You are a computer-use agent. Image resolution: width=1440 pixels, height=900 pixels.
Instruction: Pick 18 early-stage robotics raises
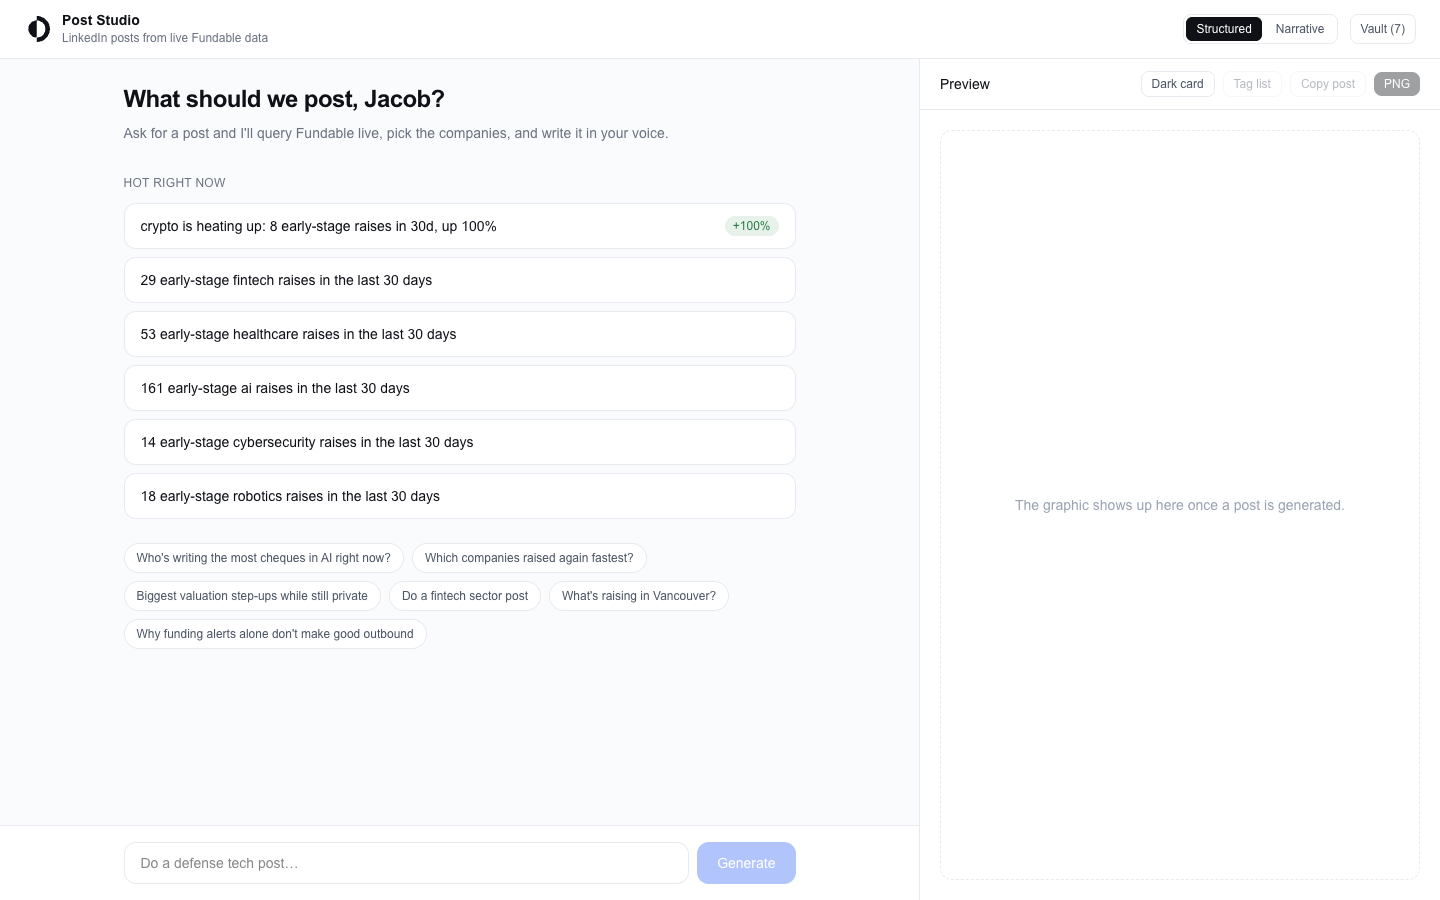[x=460, y=496]
